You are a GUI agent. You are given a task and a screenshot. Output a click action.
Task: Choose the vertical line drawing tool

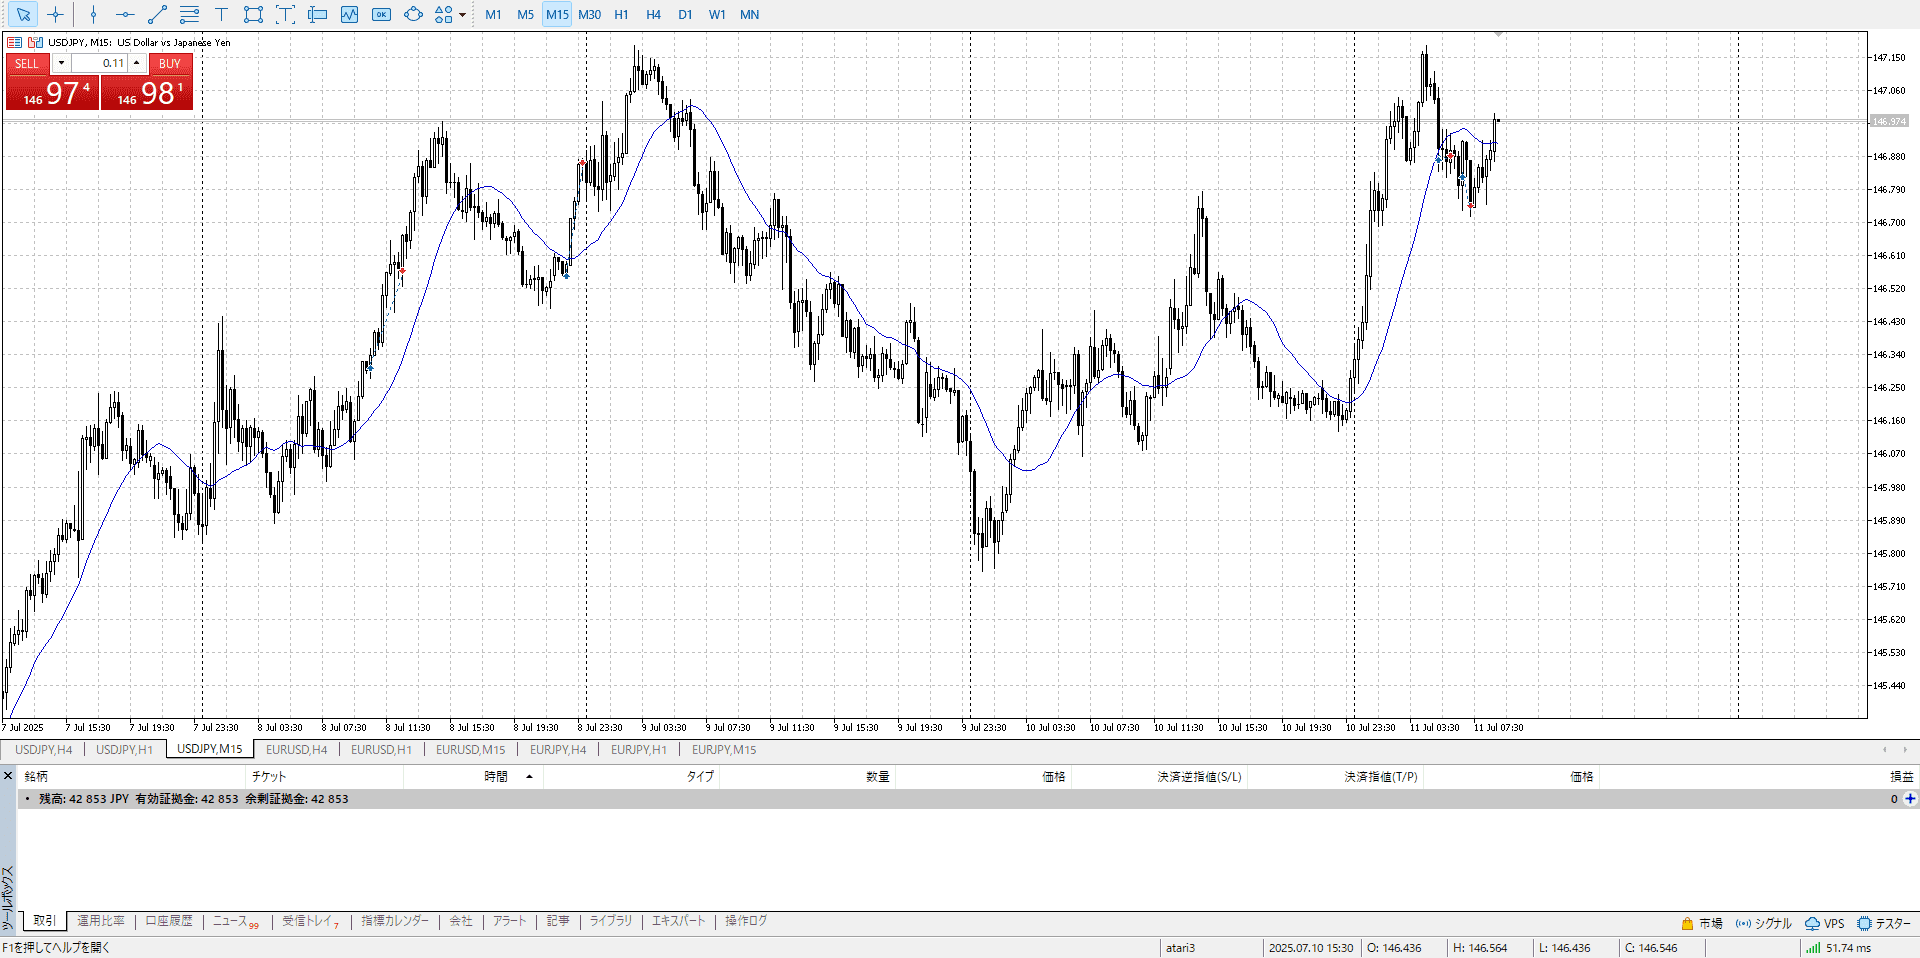[x=93, y=14]
